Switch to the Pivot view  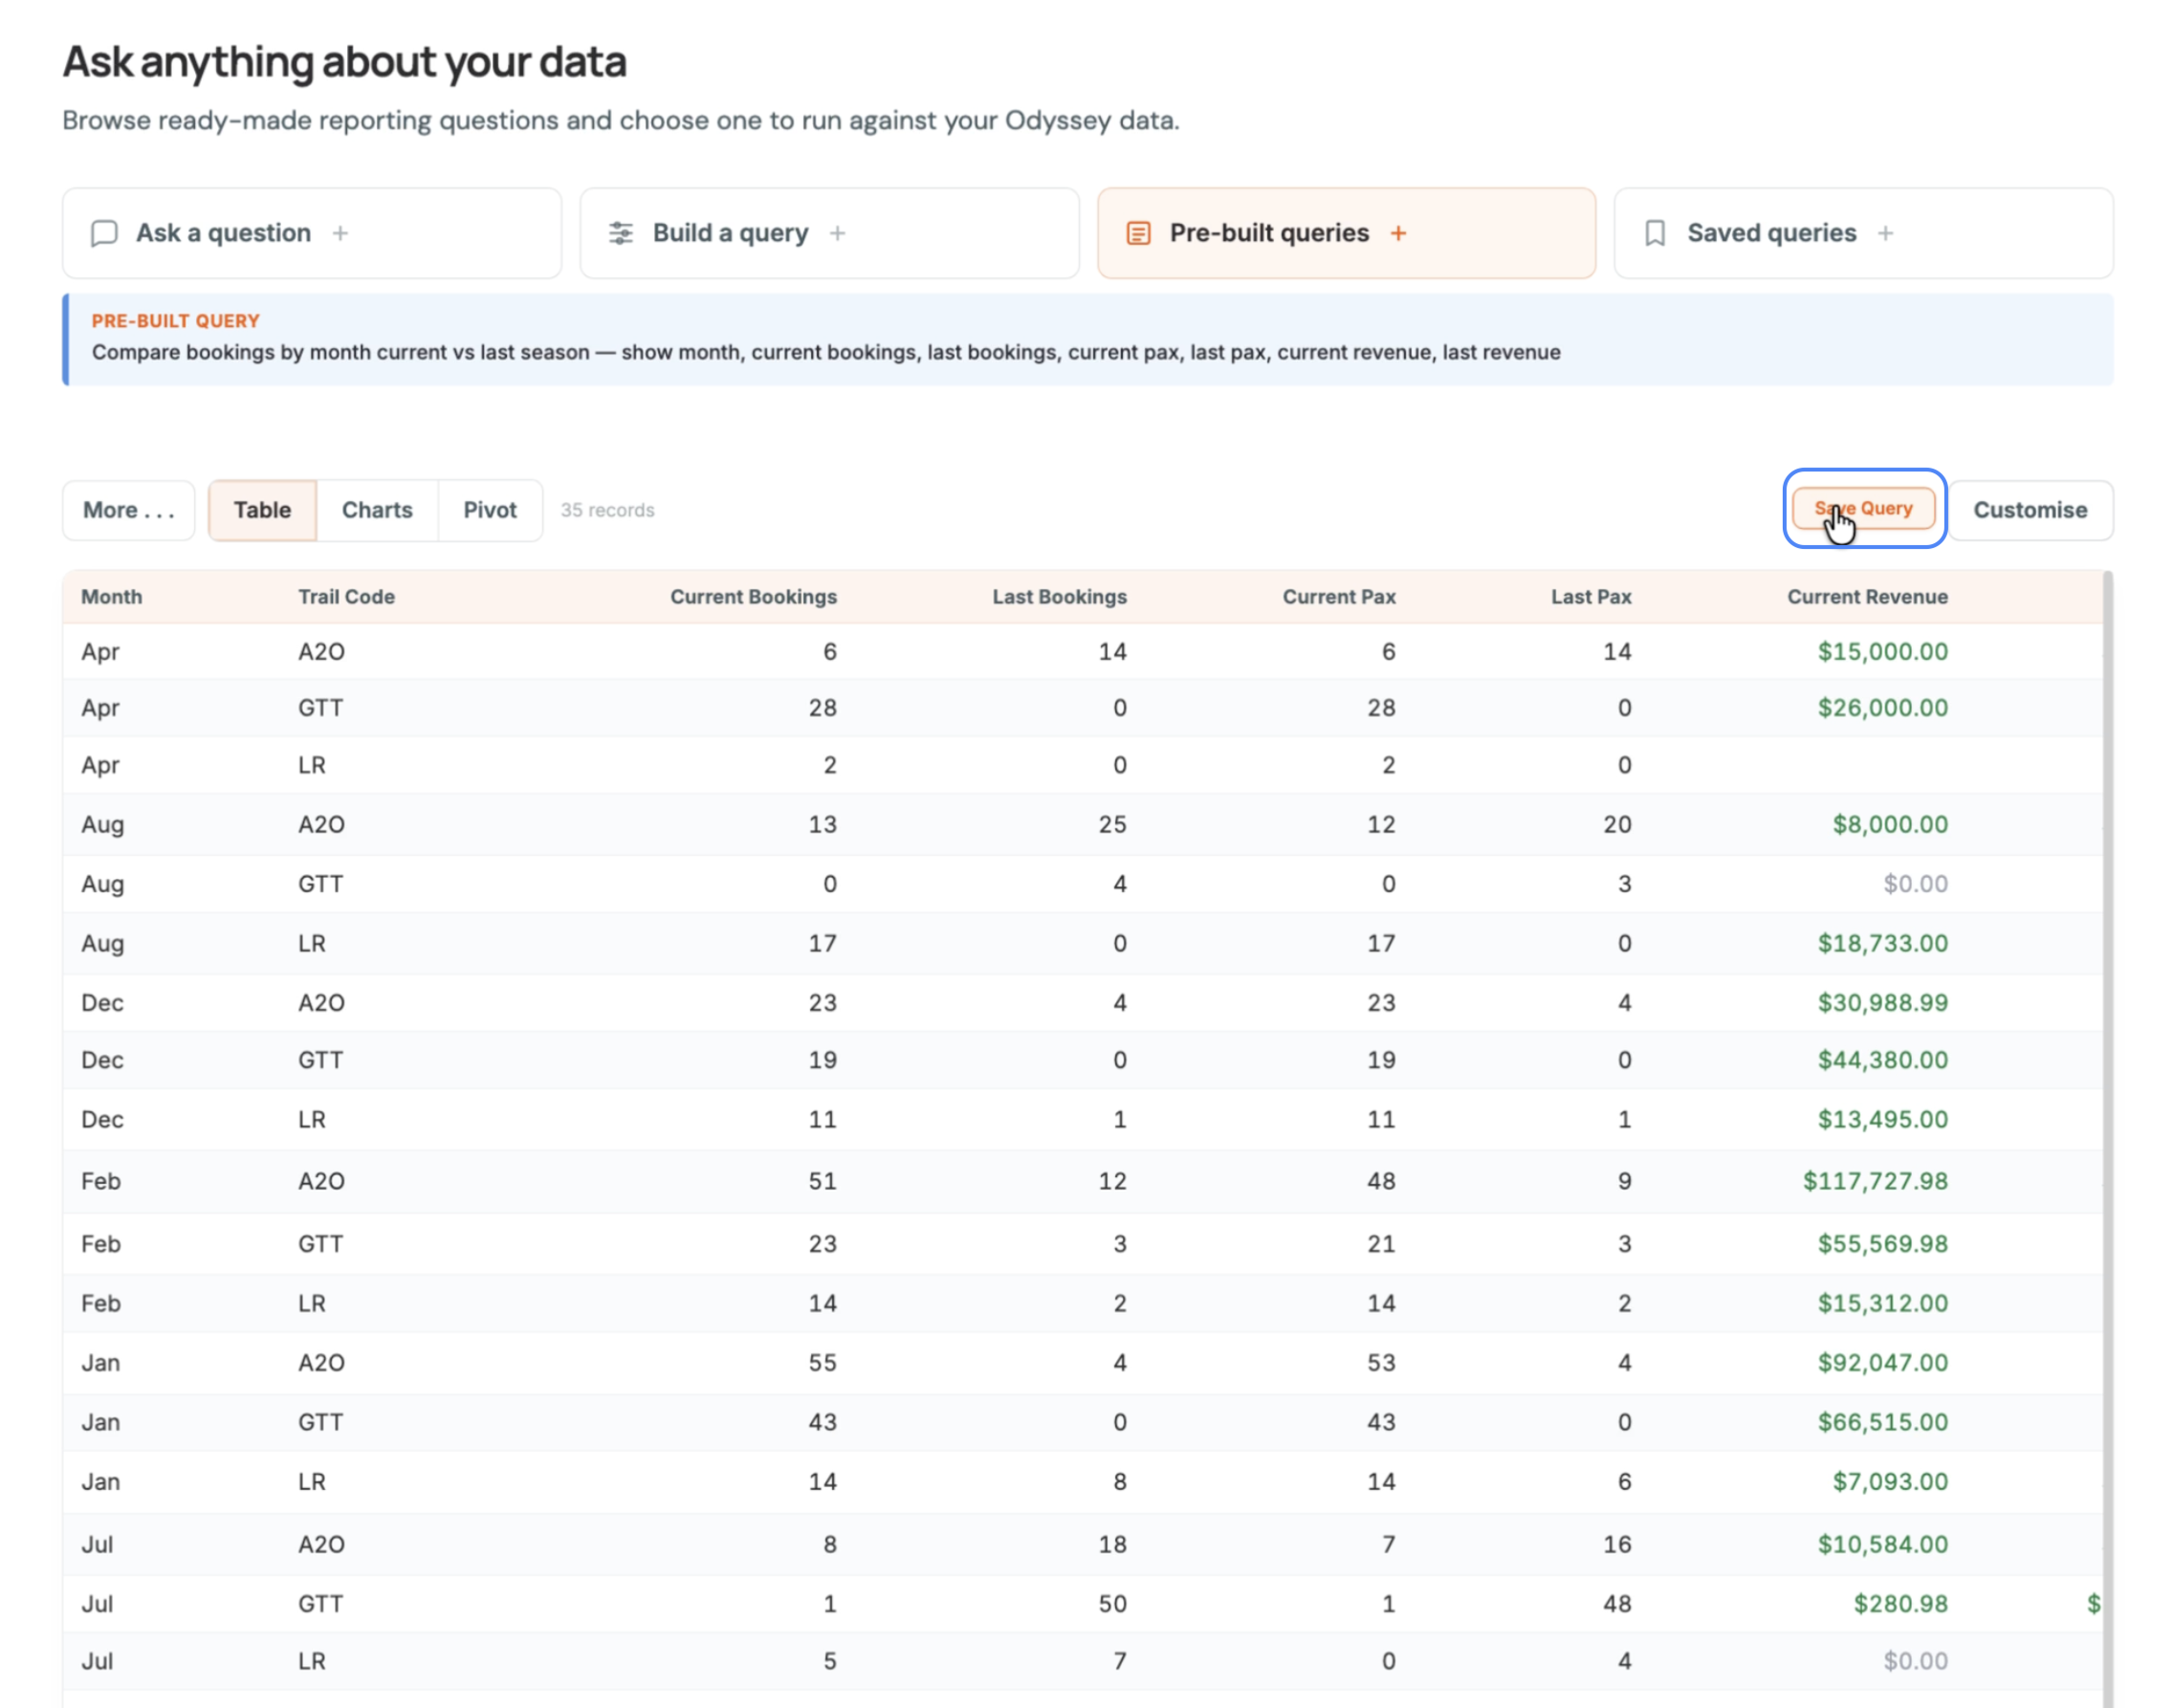490,510
